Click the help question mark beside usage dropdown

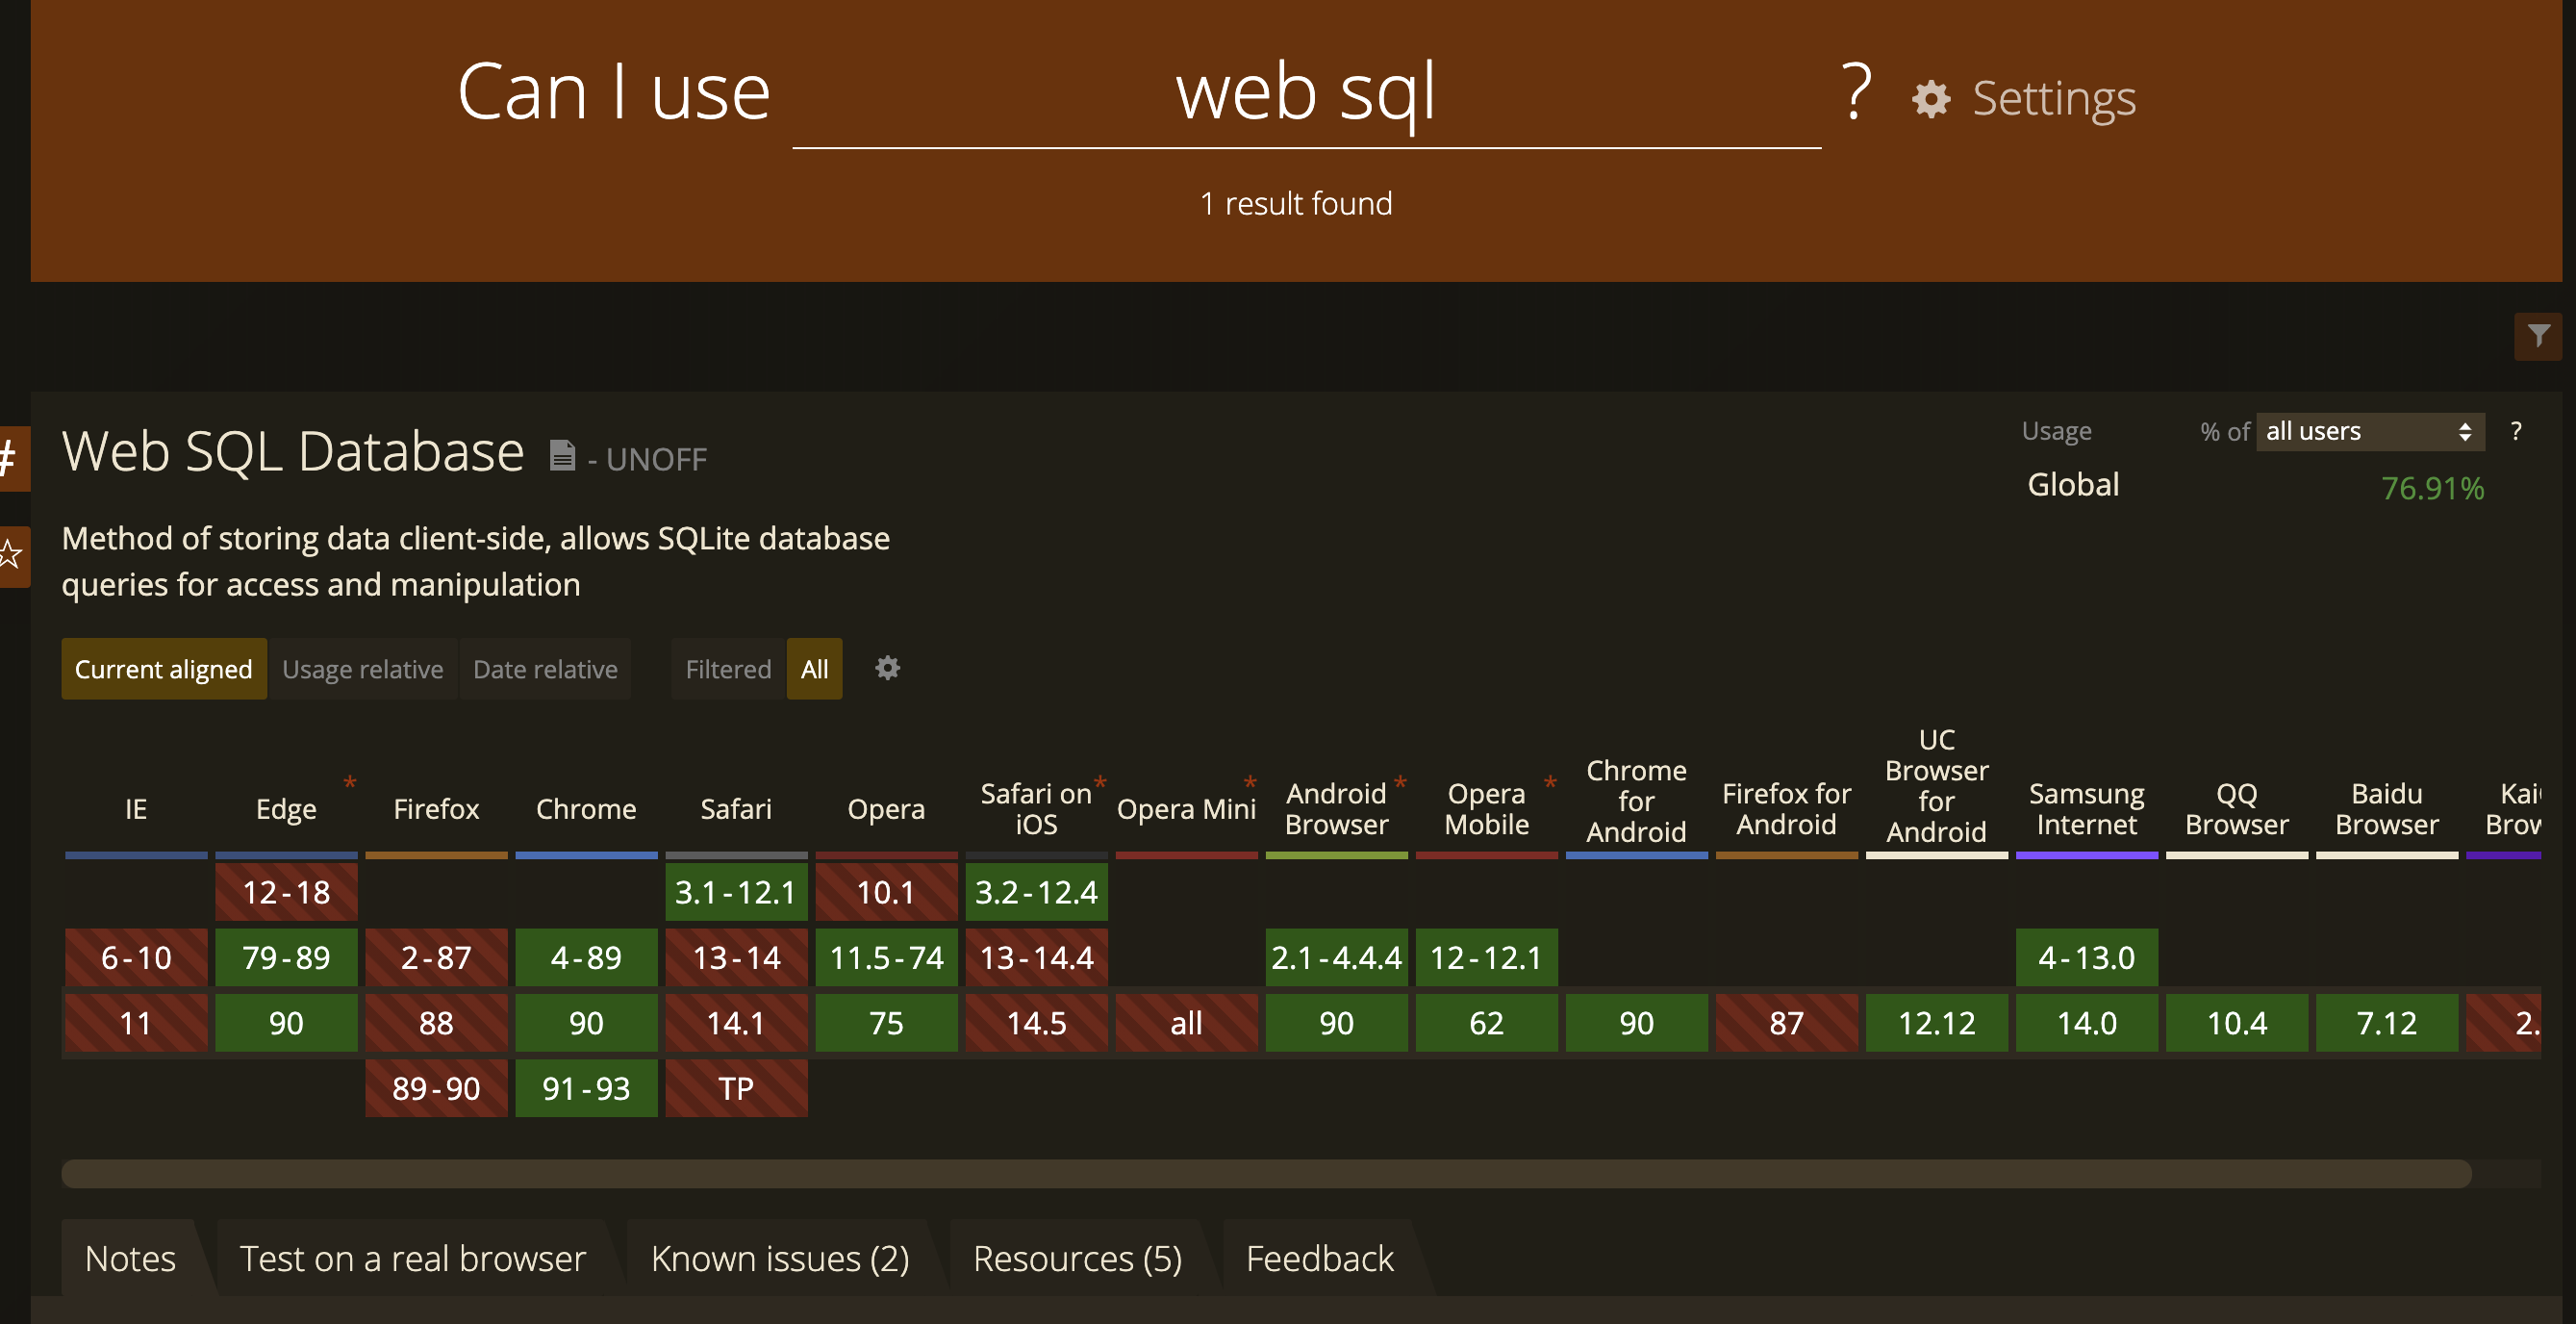click(2516, 431)
